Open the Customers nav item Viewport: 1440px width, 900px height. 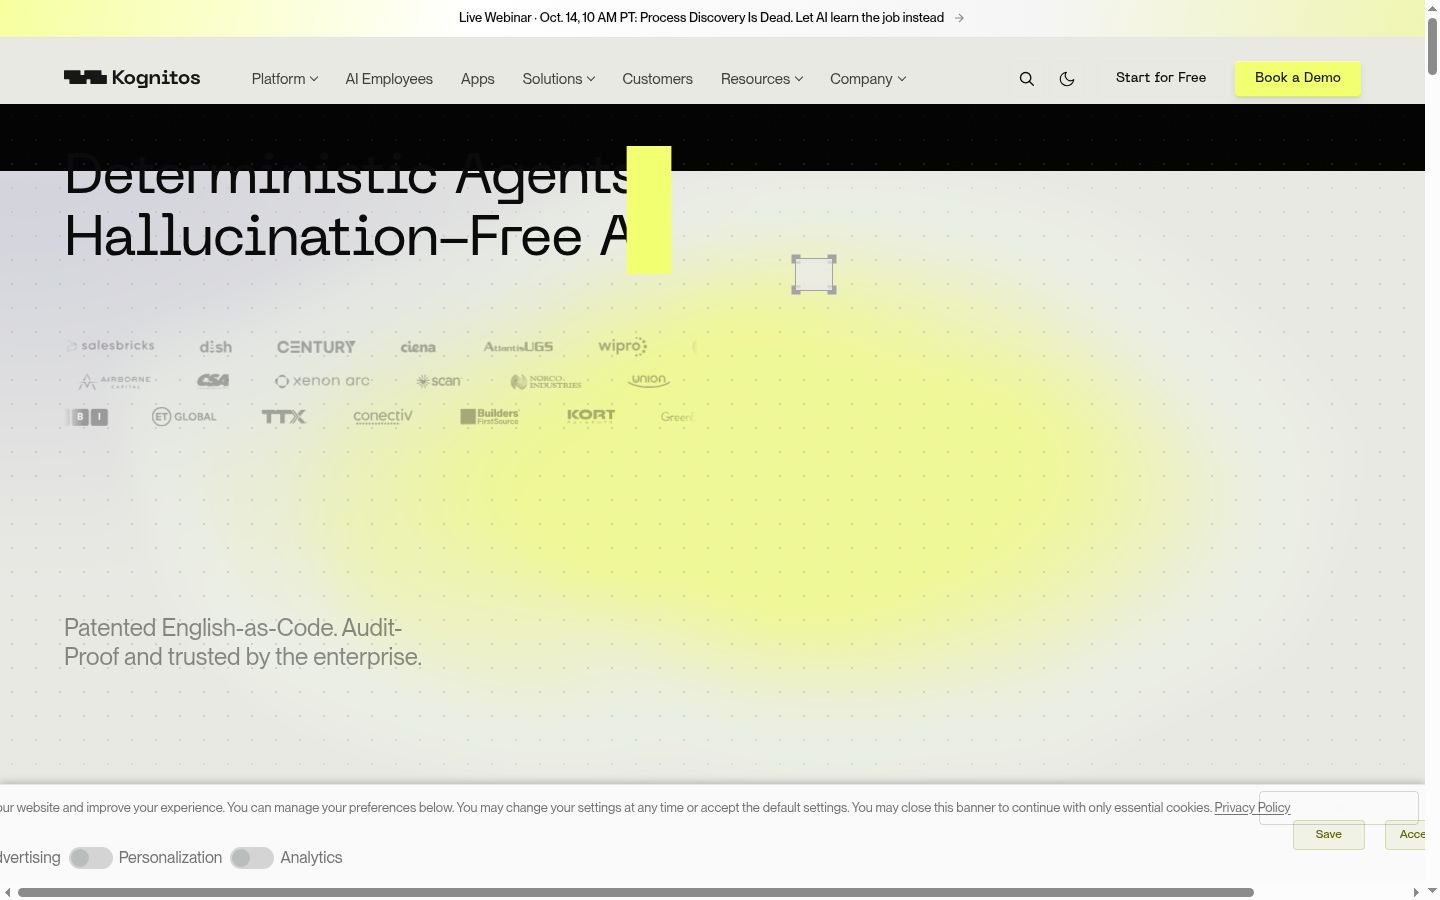[x=657, y=79]
